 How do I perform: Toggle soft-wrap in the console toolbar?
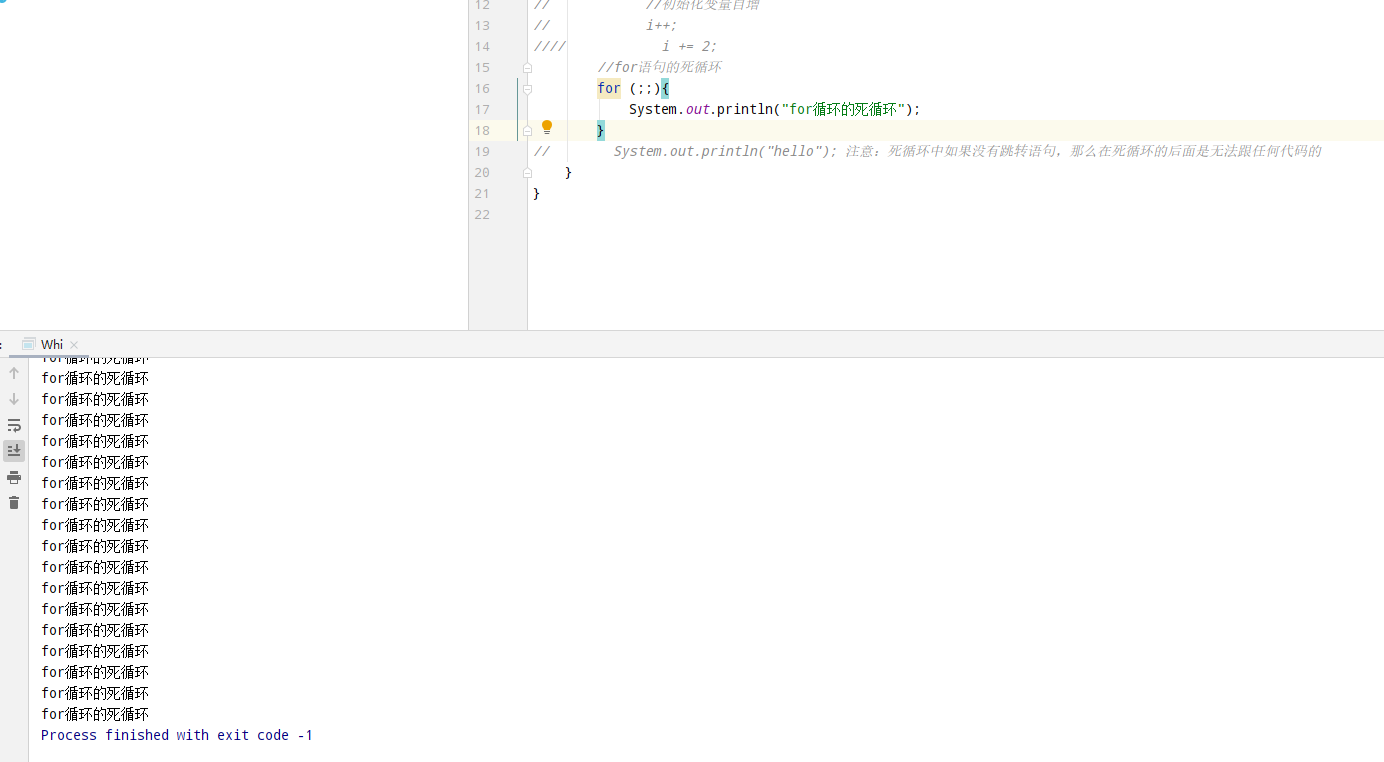point(14,425)
